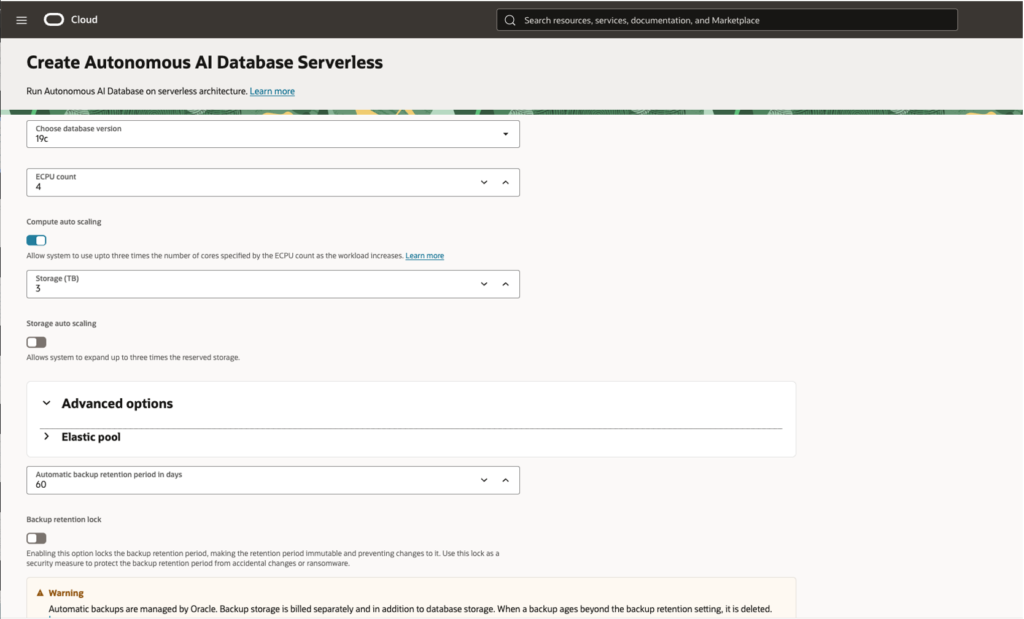1024x619 pixels.
Task: Increase automatic backup retention period days
Action: 505,480
